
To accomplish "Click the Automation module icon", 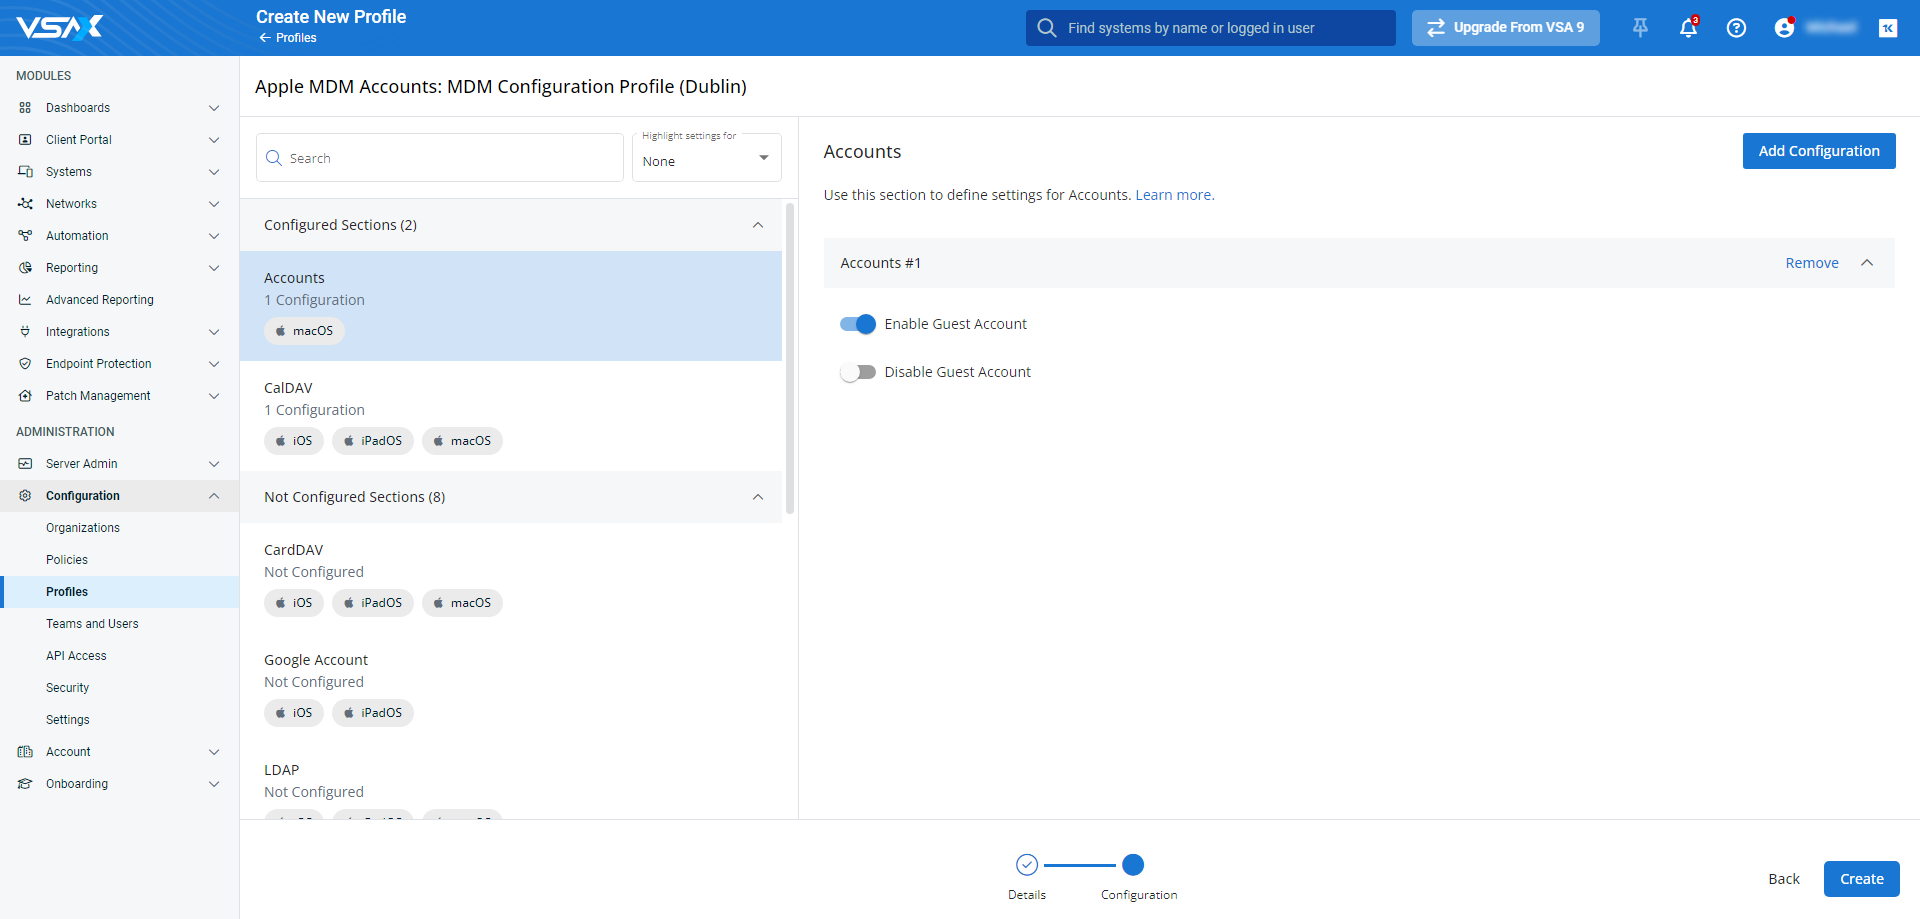I will (x=25, y=236).
